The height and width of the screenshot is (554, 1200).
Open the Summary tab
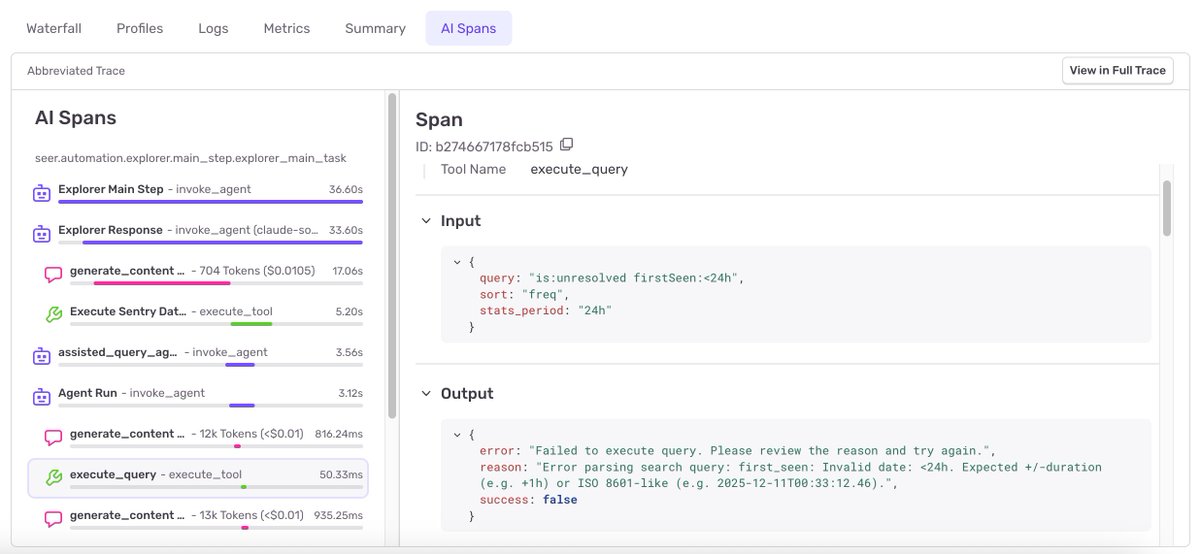tap(375, 28)
